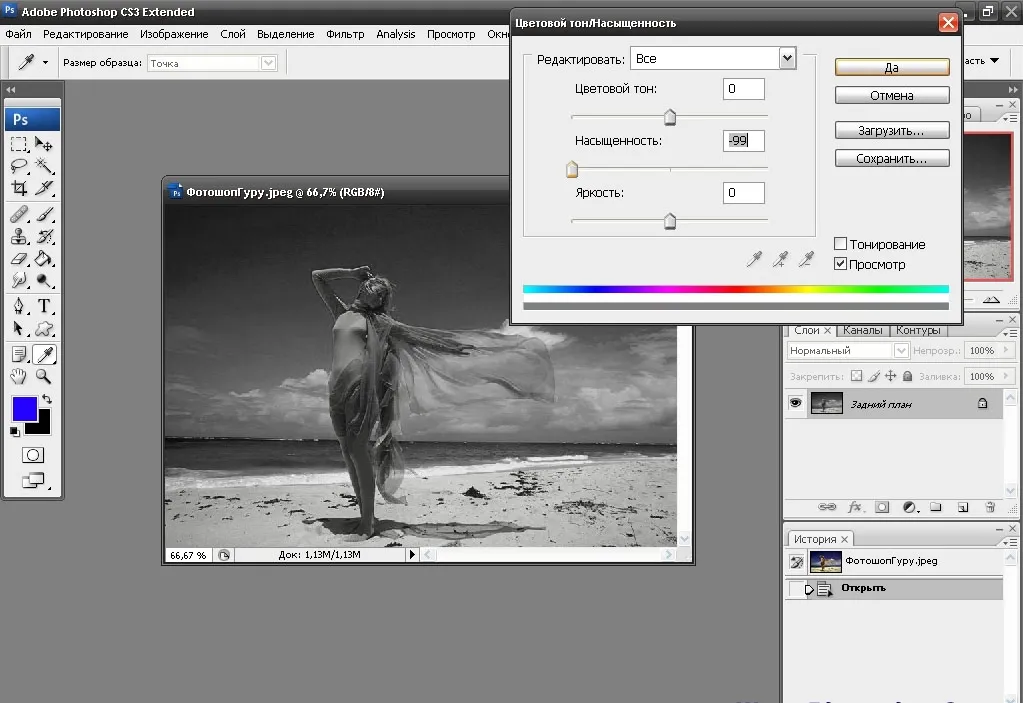Select the Eraser tool
Screen dimensions: 1023x703
click(20, 259)
